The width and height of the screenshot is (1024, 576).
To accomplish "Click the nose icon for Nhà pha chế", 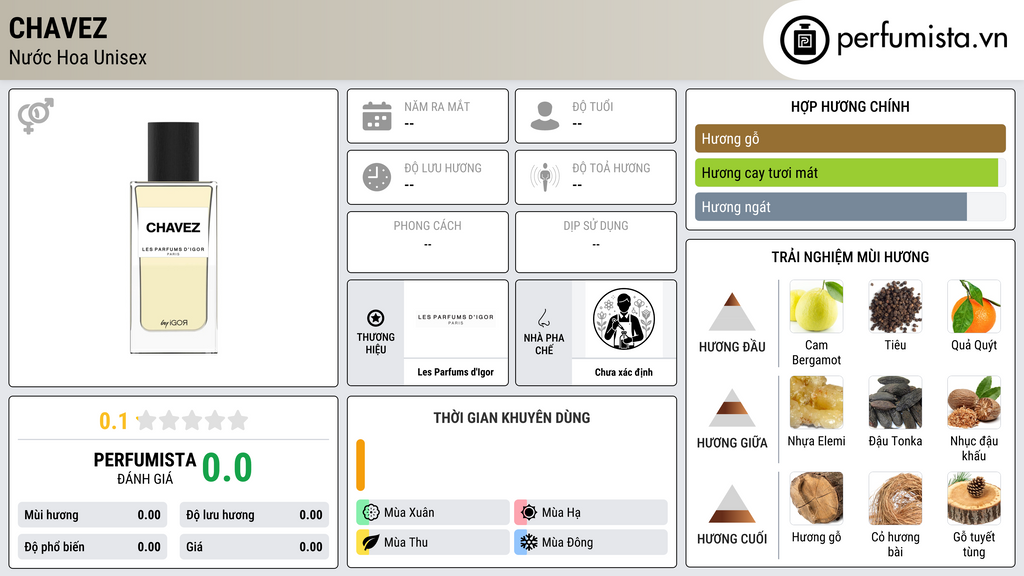I will pos(543,318).
